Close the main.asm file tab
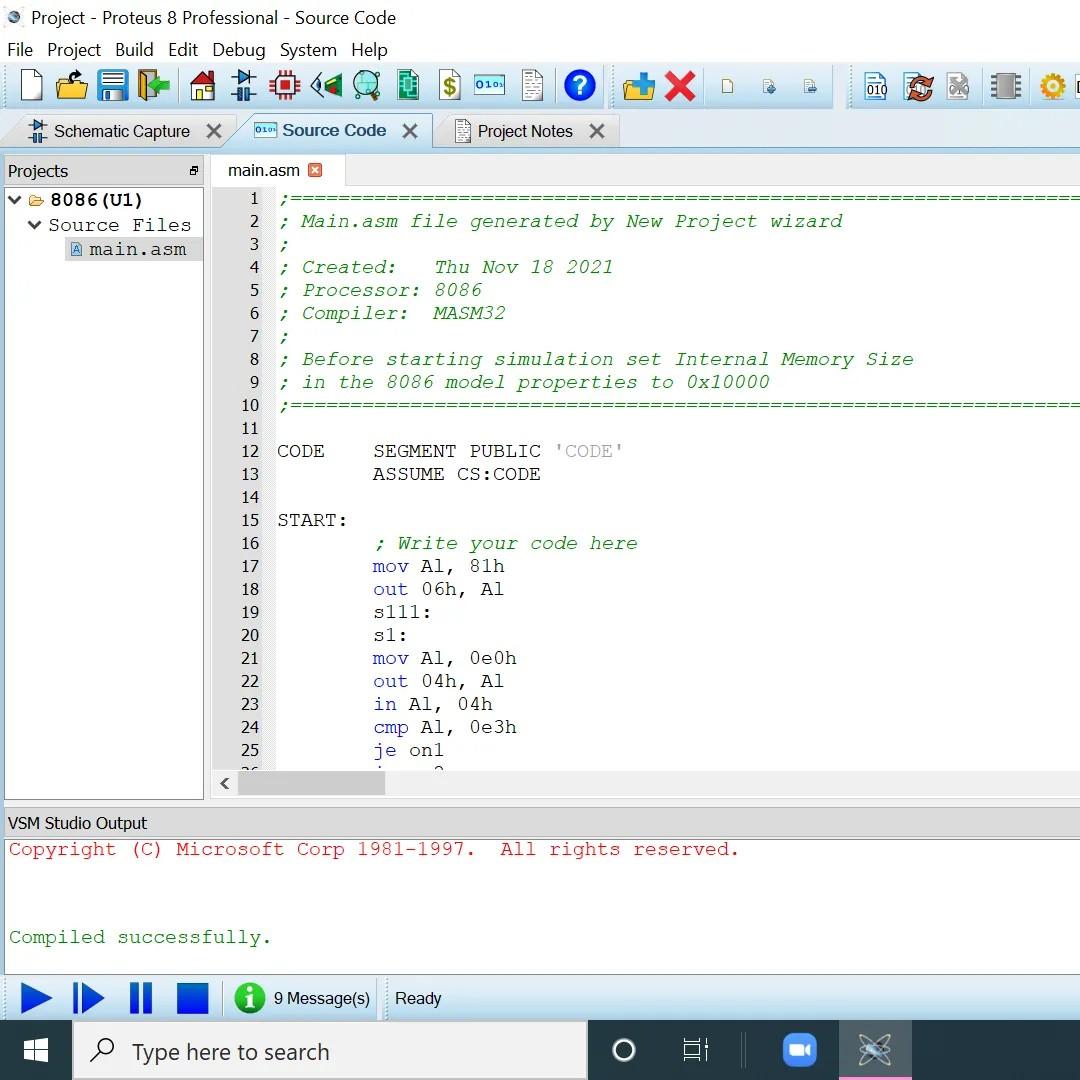Viewport: 1080px width, 1080px height. 315,170
